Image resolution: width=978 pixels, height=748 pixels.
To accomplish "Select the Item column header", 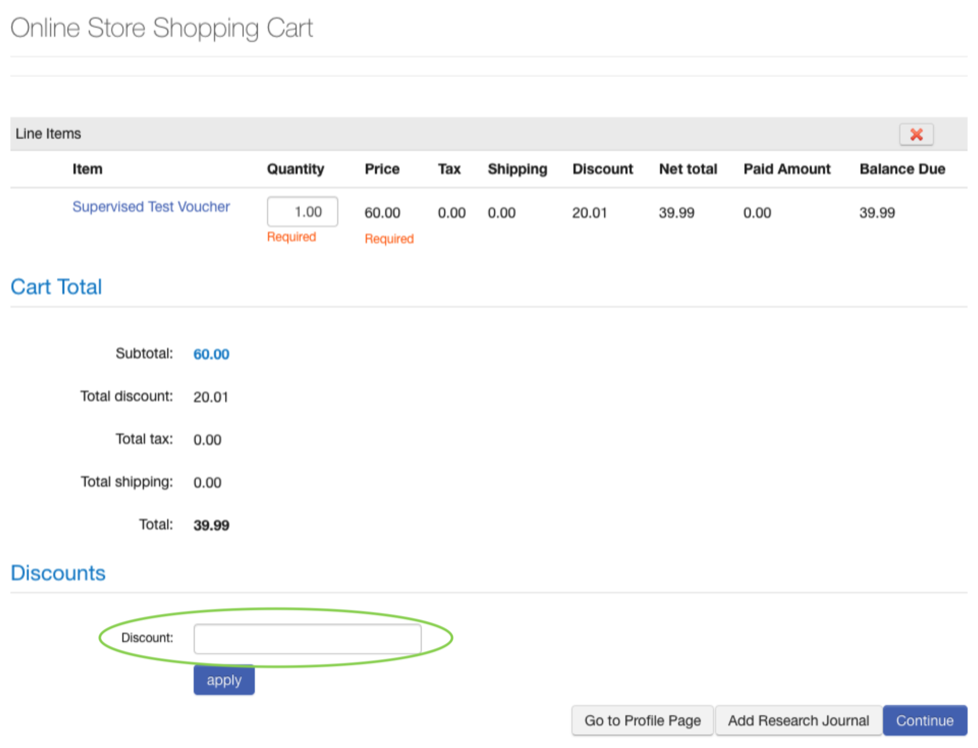I will 87,169.
